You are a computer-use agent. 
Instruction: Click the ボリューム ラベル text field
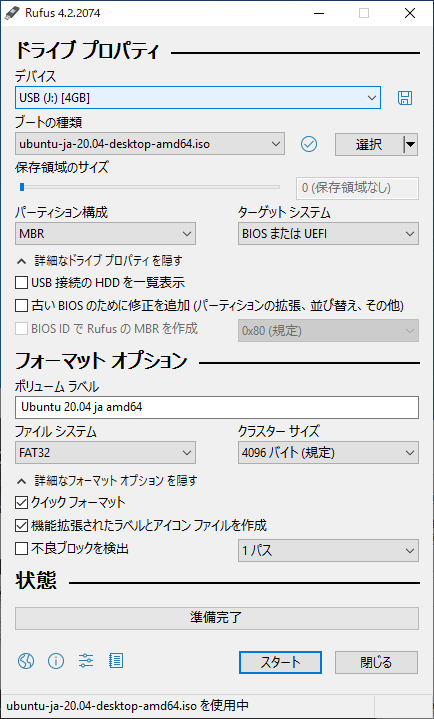217,408
